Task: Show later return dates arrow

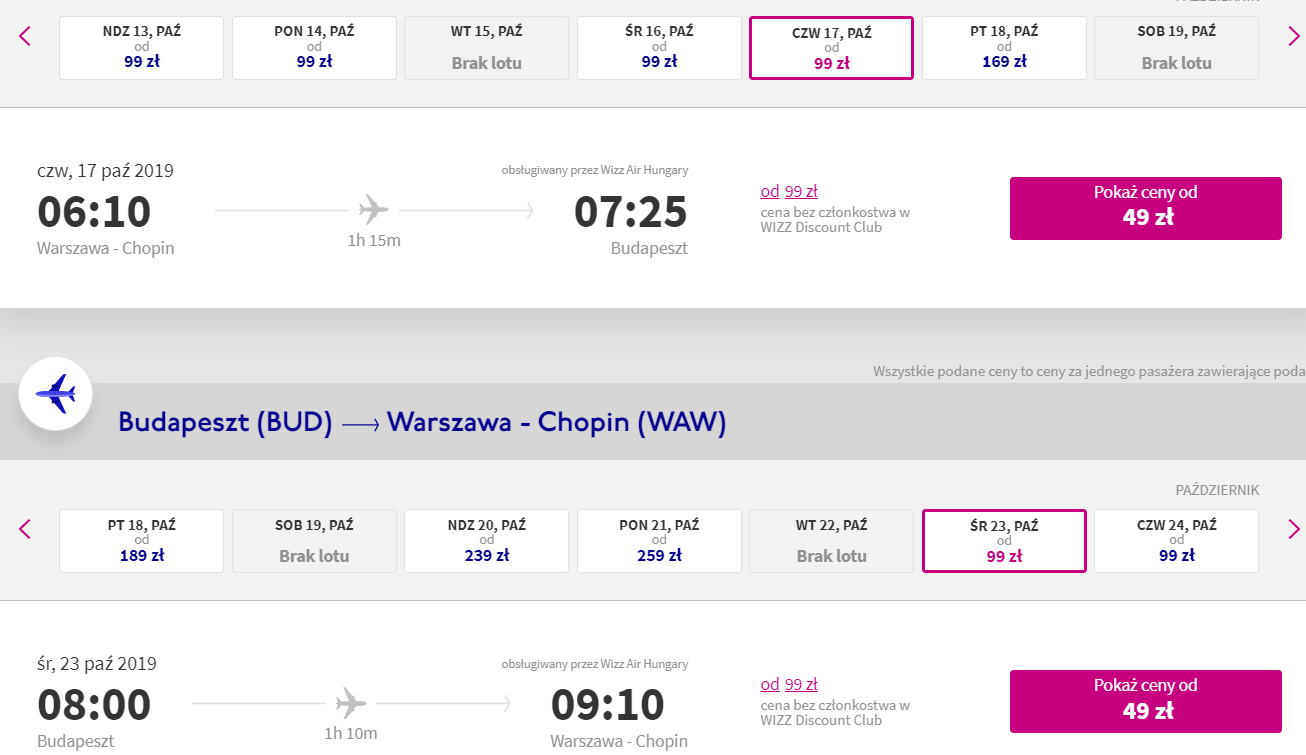Action: click(1294, 529)
